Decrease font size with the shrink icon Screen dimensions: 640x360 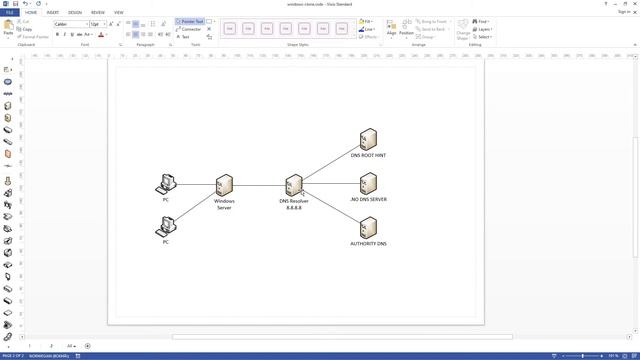(118, 24)
